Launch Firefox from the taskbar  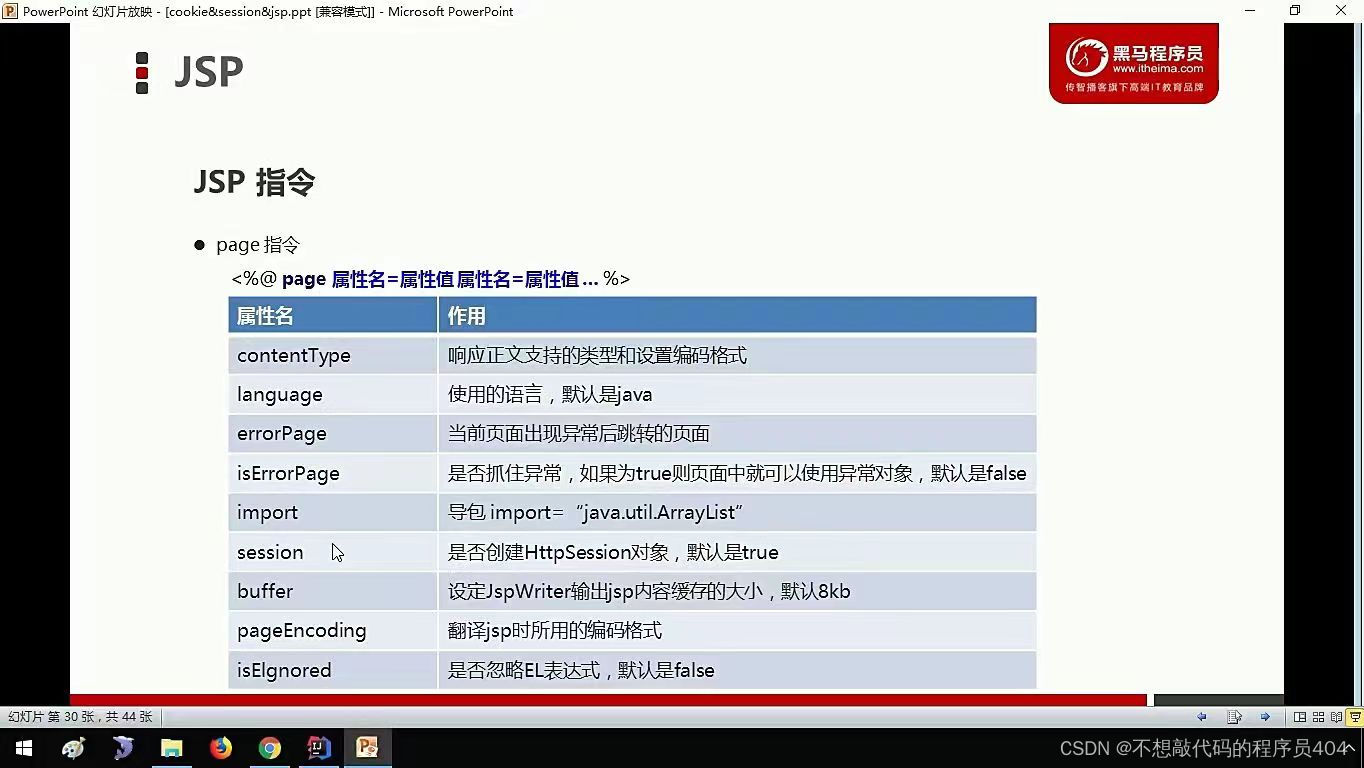pos(221,747)
